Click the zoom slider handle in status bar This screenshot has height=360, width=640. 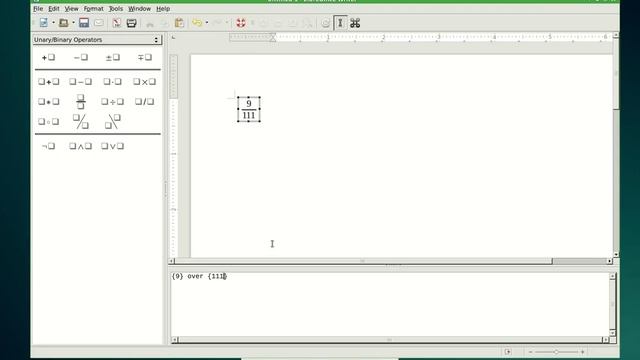(556, 352)
